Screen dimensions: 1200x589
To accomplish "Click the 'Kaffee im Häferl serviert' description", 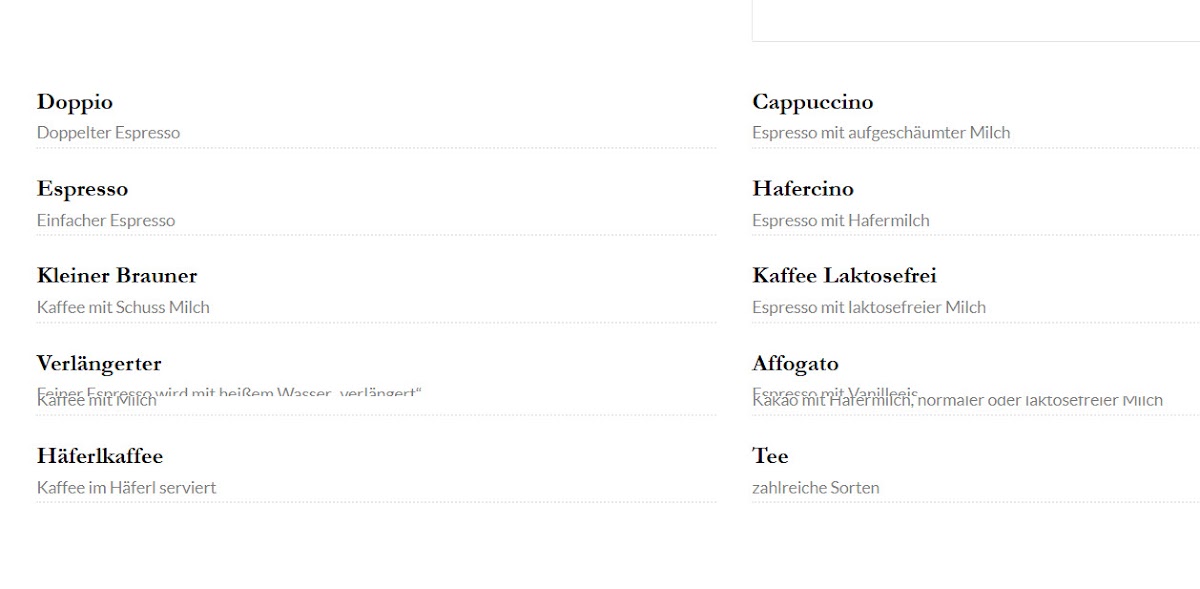I will click(126, 488).
